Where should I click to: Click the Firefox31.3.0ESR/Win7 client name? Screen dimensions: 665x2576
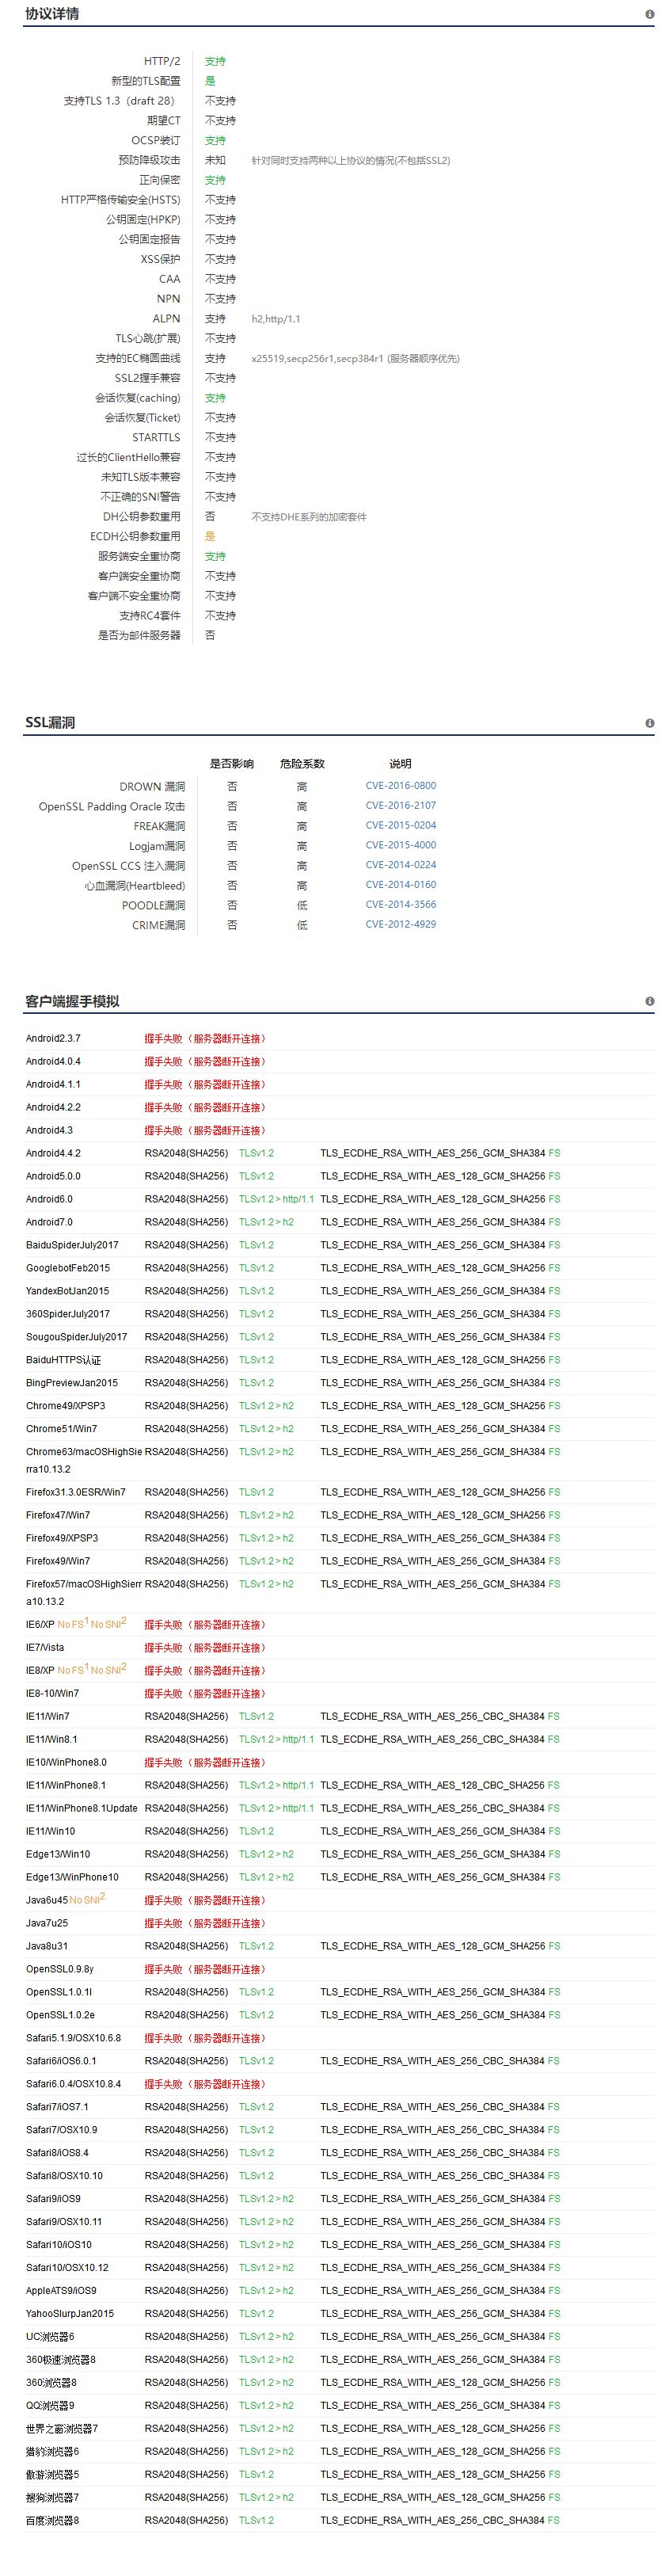click(x=76, y=1492)
